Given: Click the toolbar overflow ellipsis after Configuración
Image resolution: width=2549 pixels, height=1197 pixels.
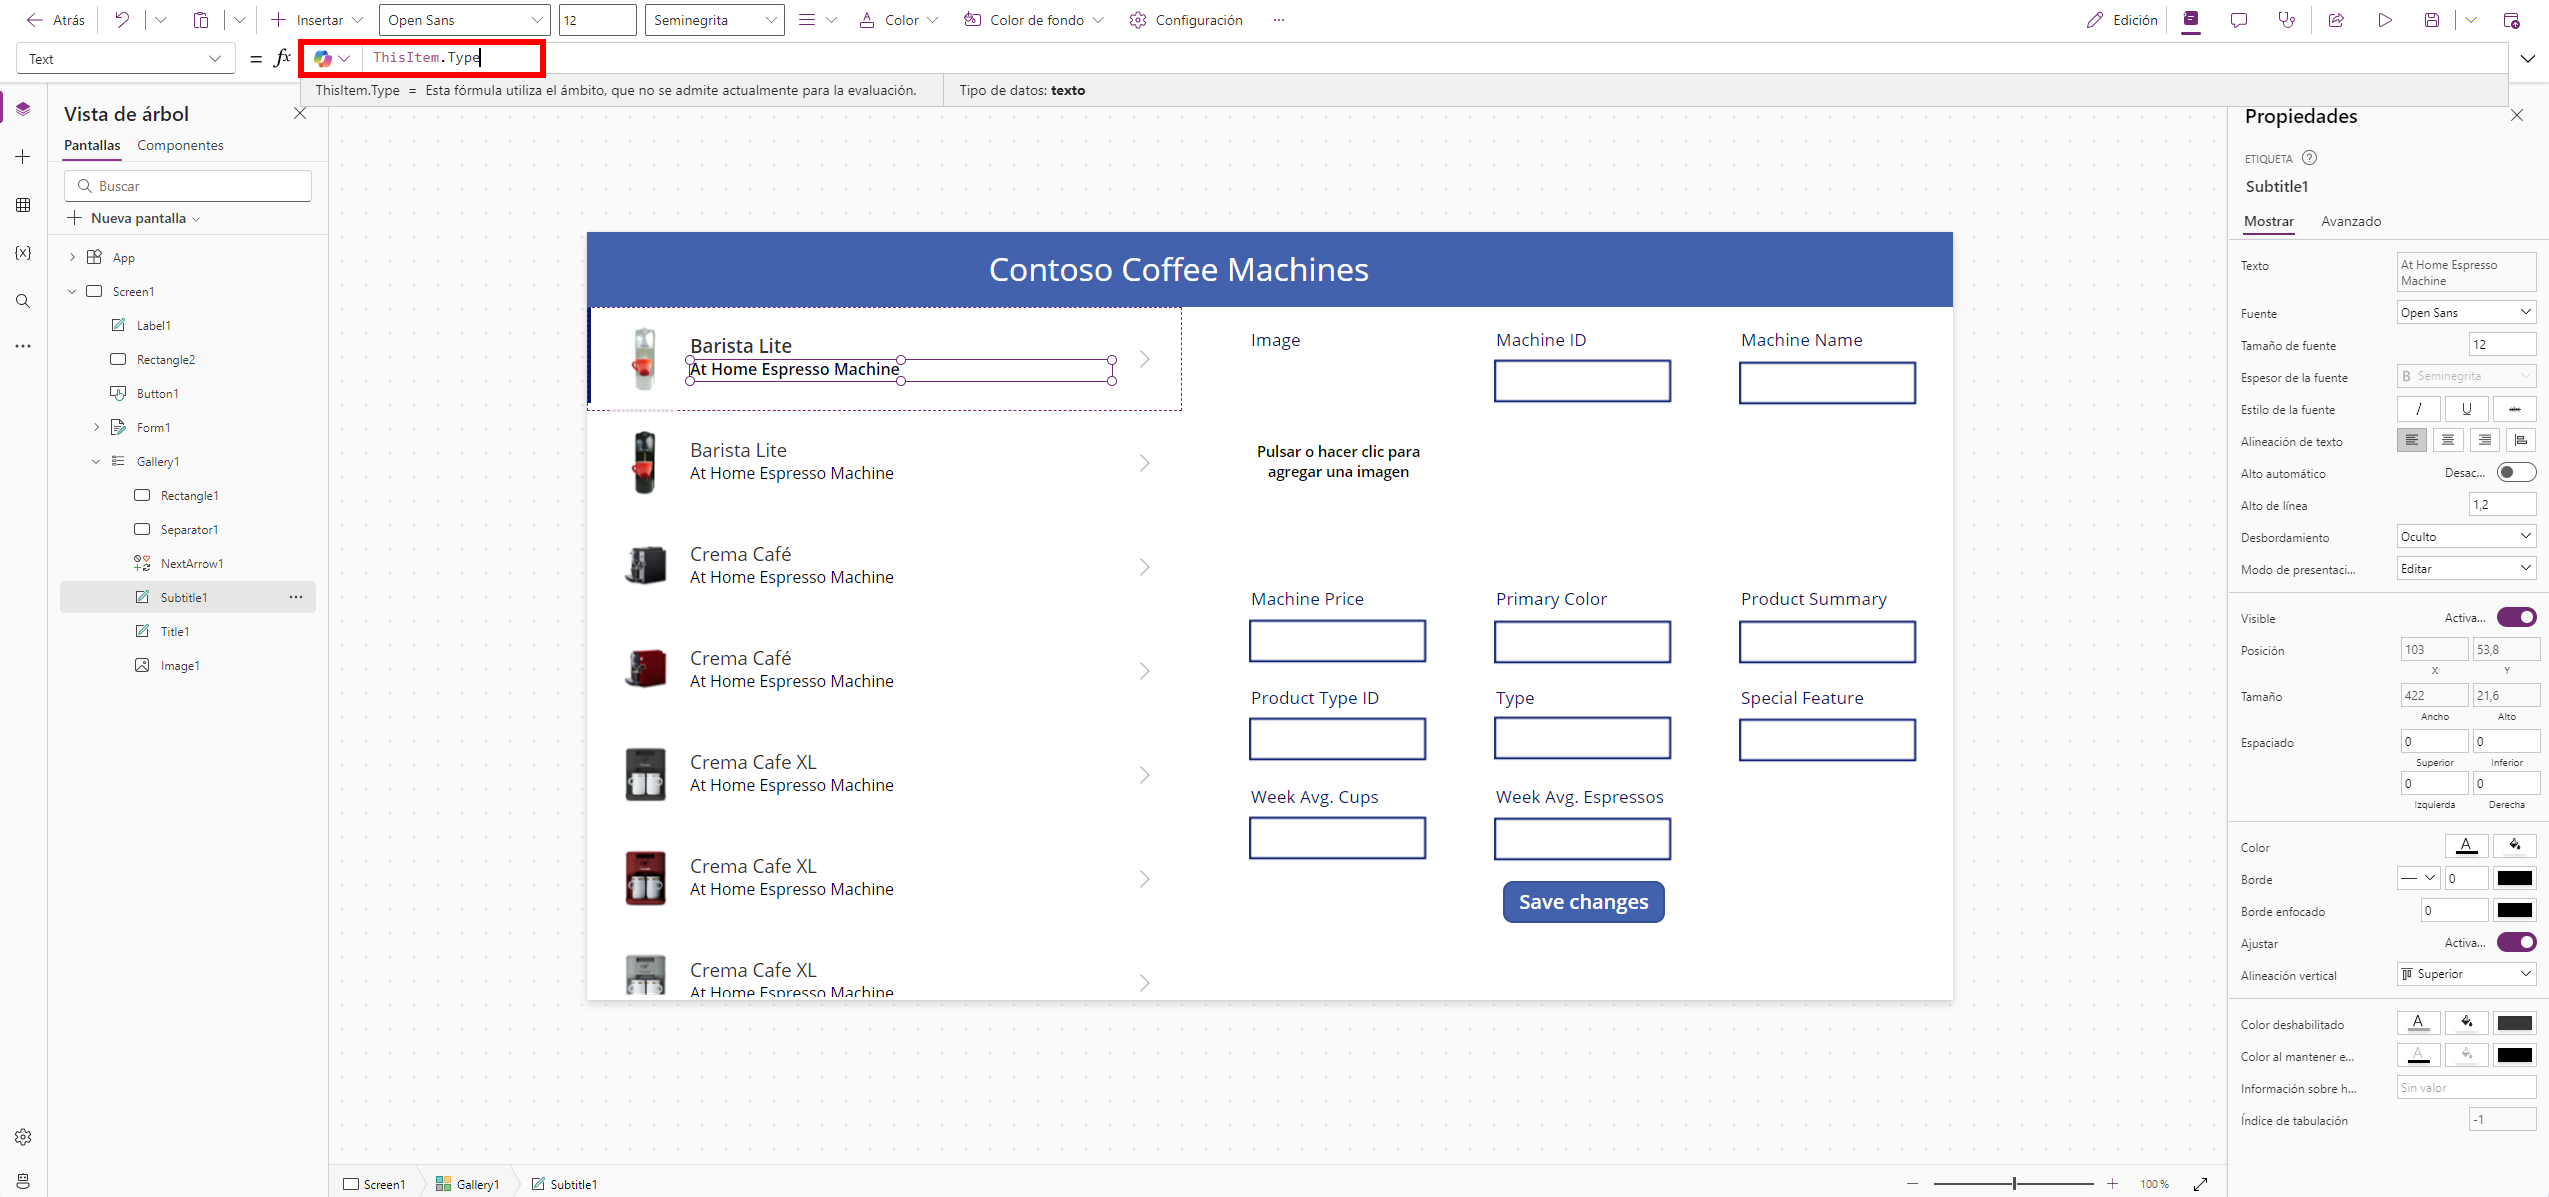Looking at the screenshot, I should 1279,20.
